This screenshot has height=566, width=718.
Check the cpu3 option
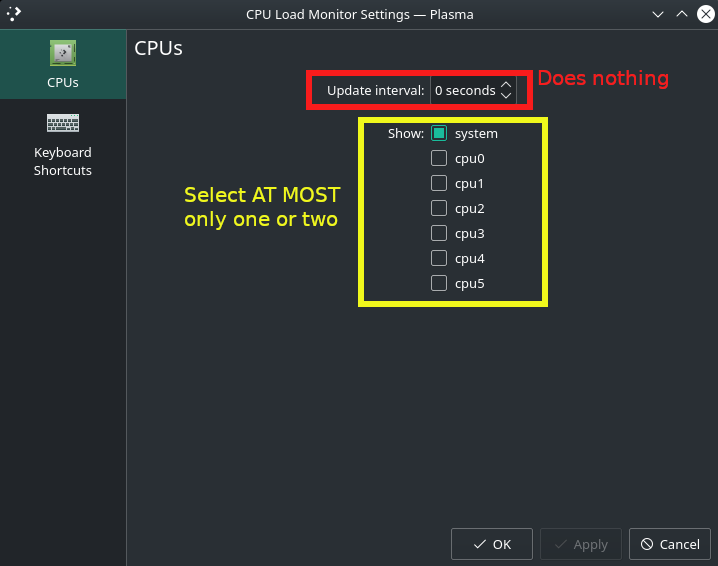pos(439,233)
